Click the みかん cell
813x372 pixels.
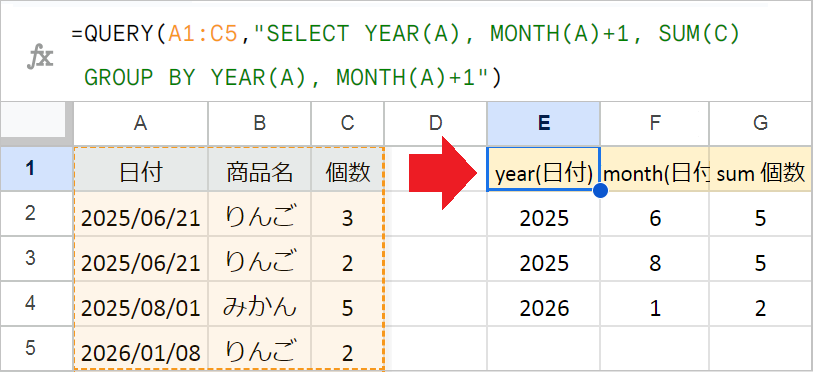click(260, 304)
